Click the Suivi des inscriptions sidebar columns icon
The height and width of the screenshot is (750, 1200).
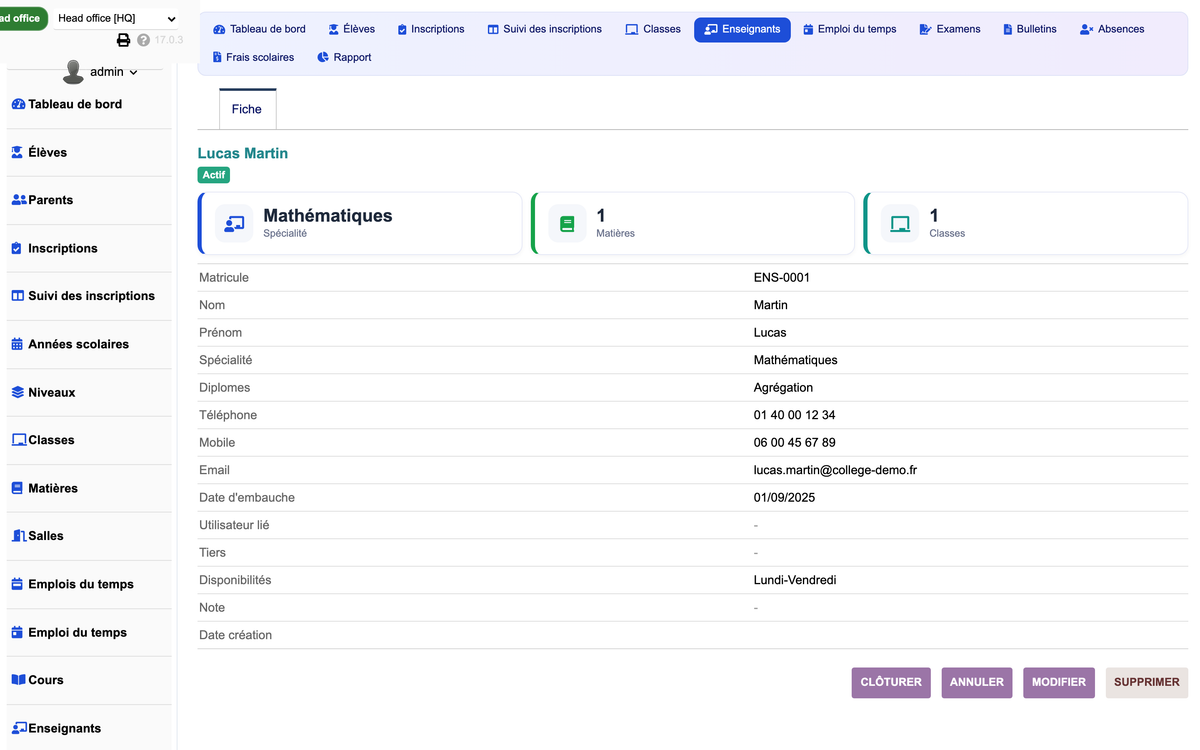point(17,296)
